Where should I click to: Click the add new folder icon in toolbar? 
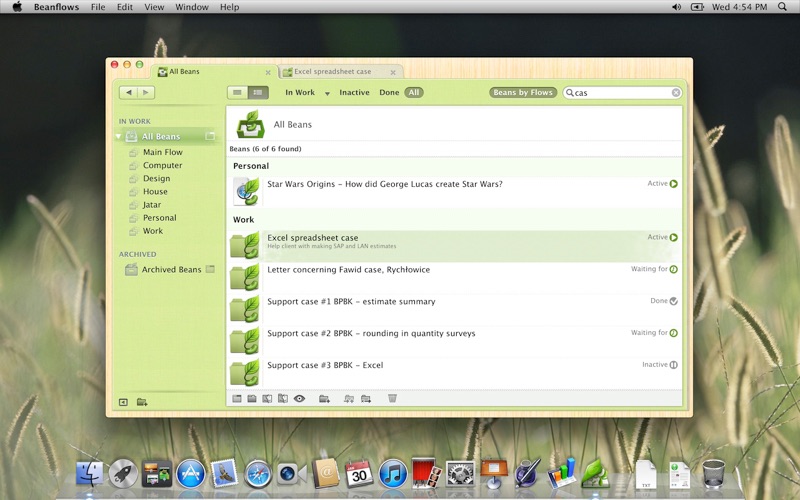pos(324,398)
